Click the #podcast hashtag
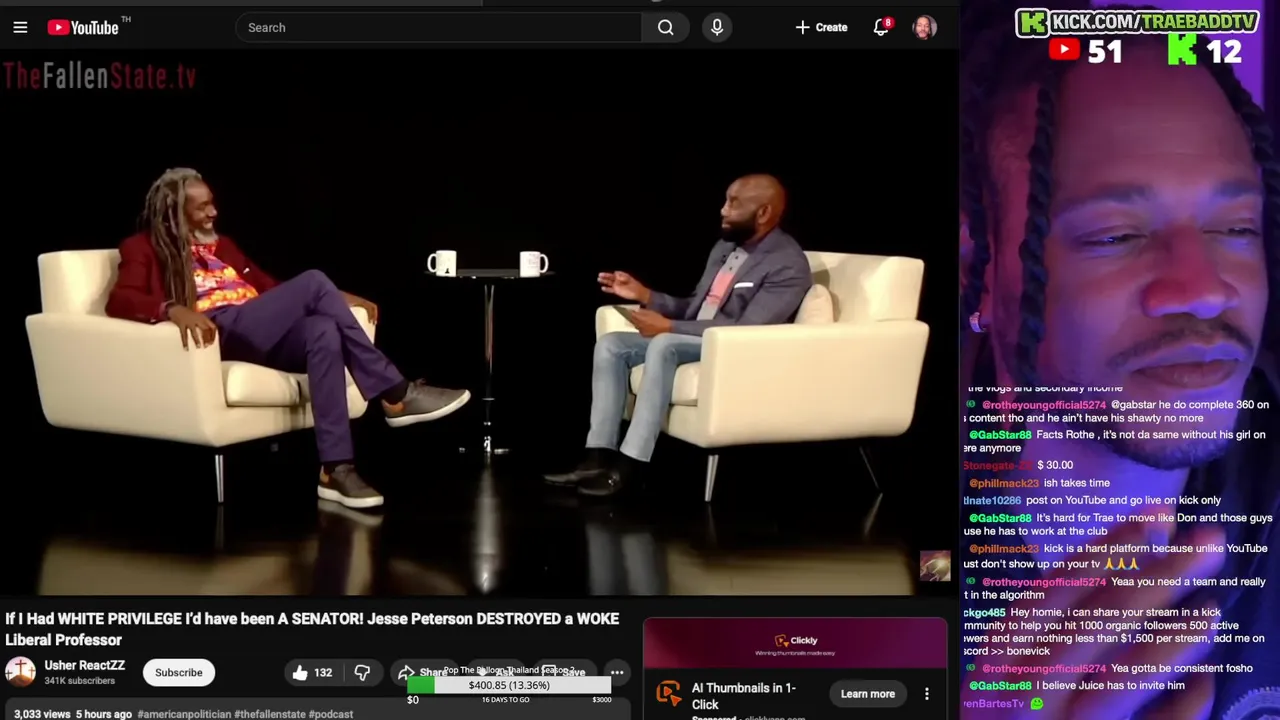This screenshot has height=720, width=1280. point(331,714)
